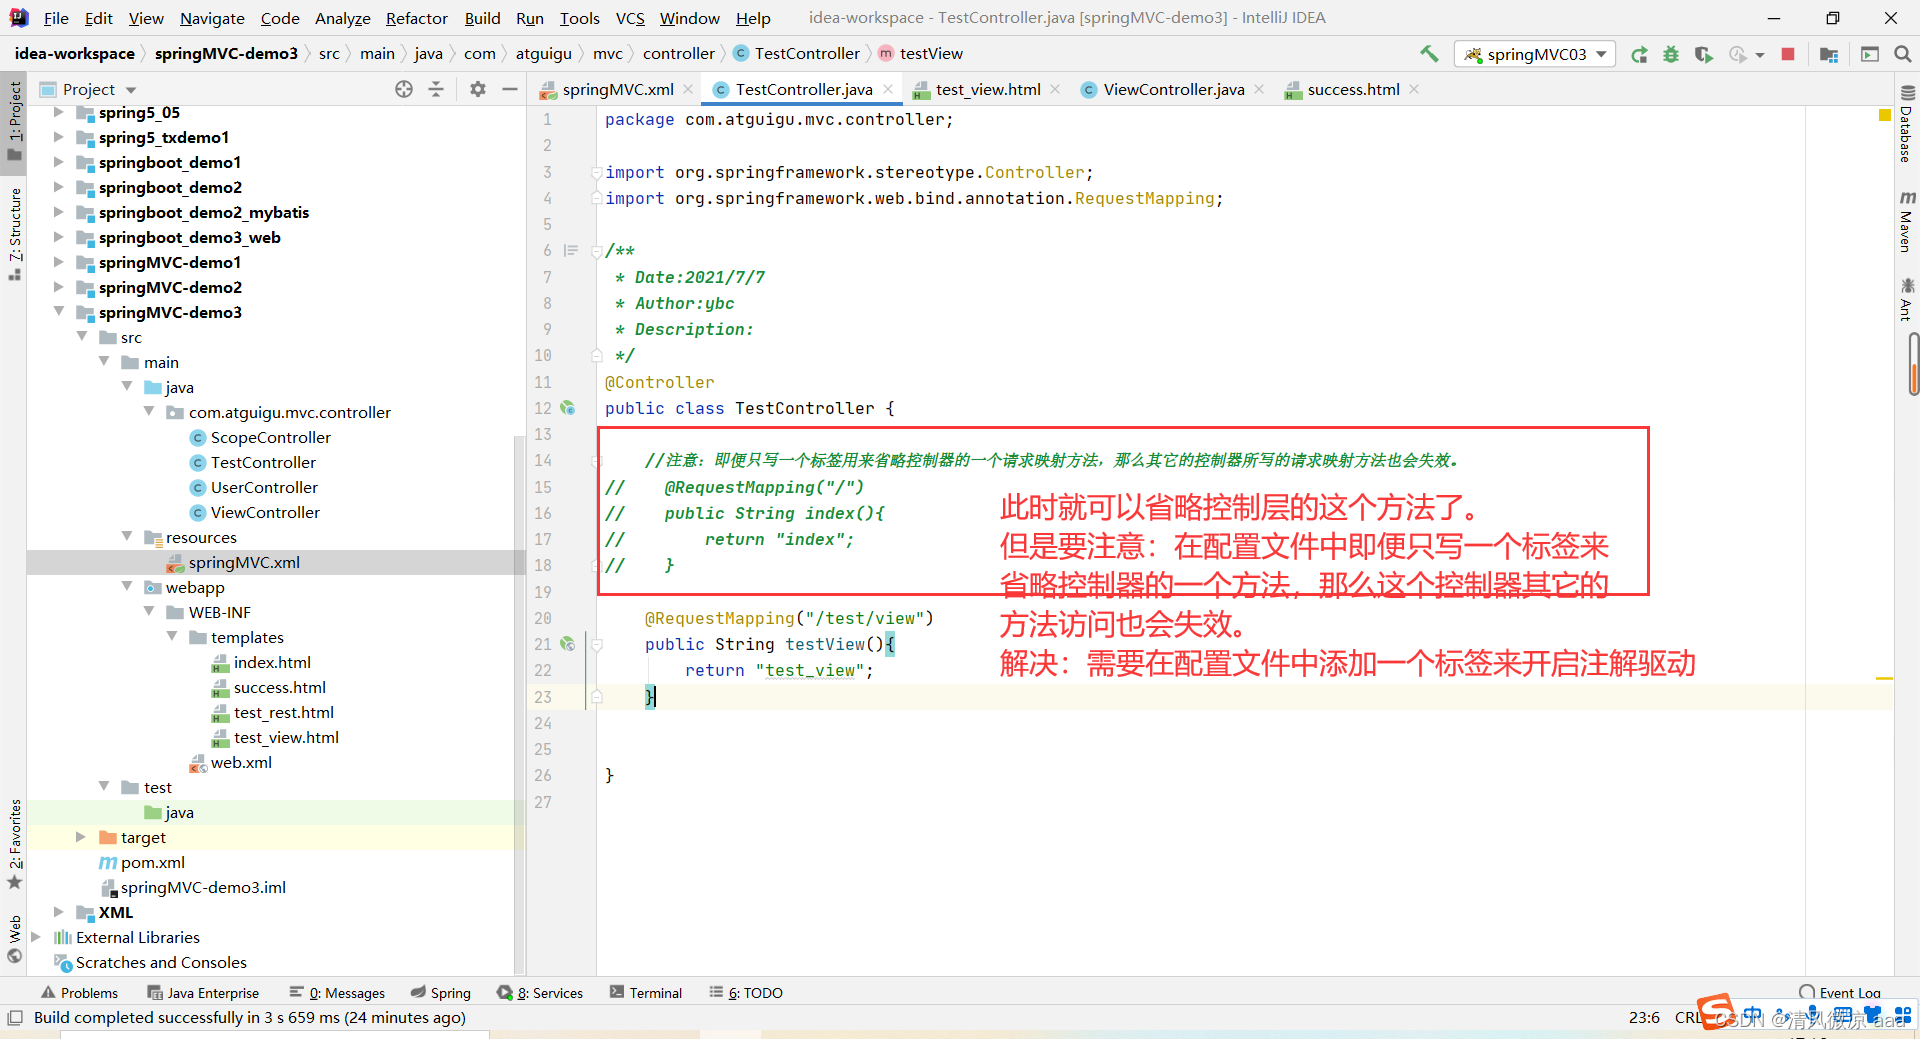Screen dimensions: 1920x1039
Task: Select ScopeController class file
Action: pos(270,437)
